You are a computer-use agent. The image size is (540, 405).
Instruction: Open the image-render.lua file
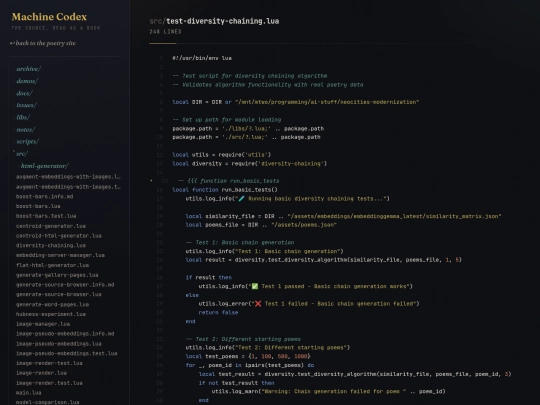pyautogui.click(x=41, y=373)
